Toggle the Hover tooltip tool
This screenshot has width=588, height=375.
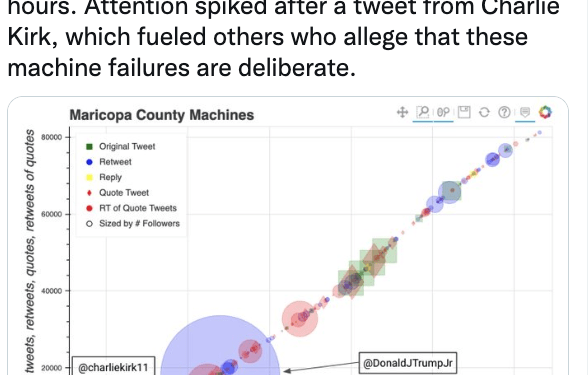coord(525,112)
